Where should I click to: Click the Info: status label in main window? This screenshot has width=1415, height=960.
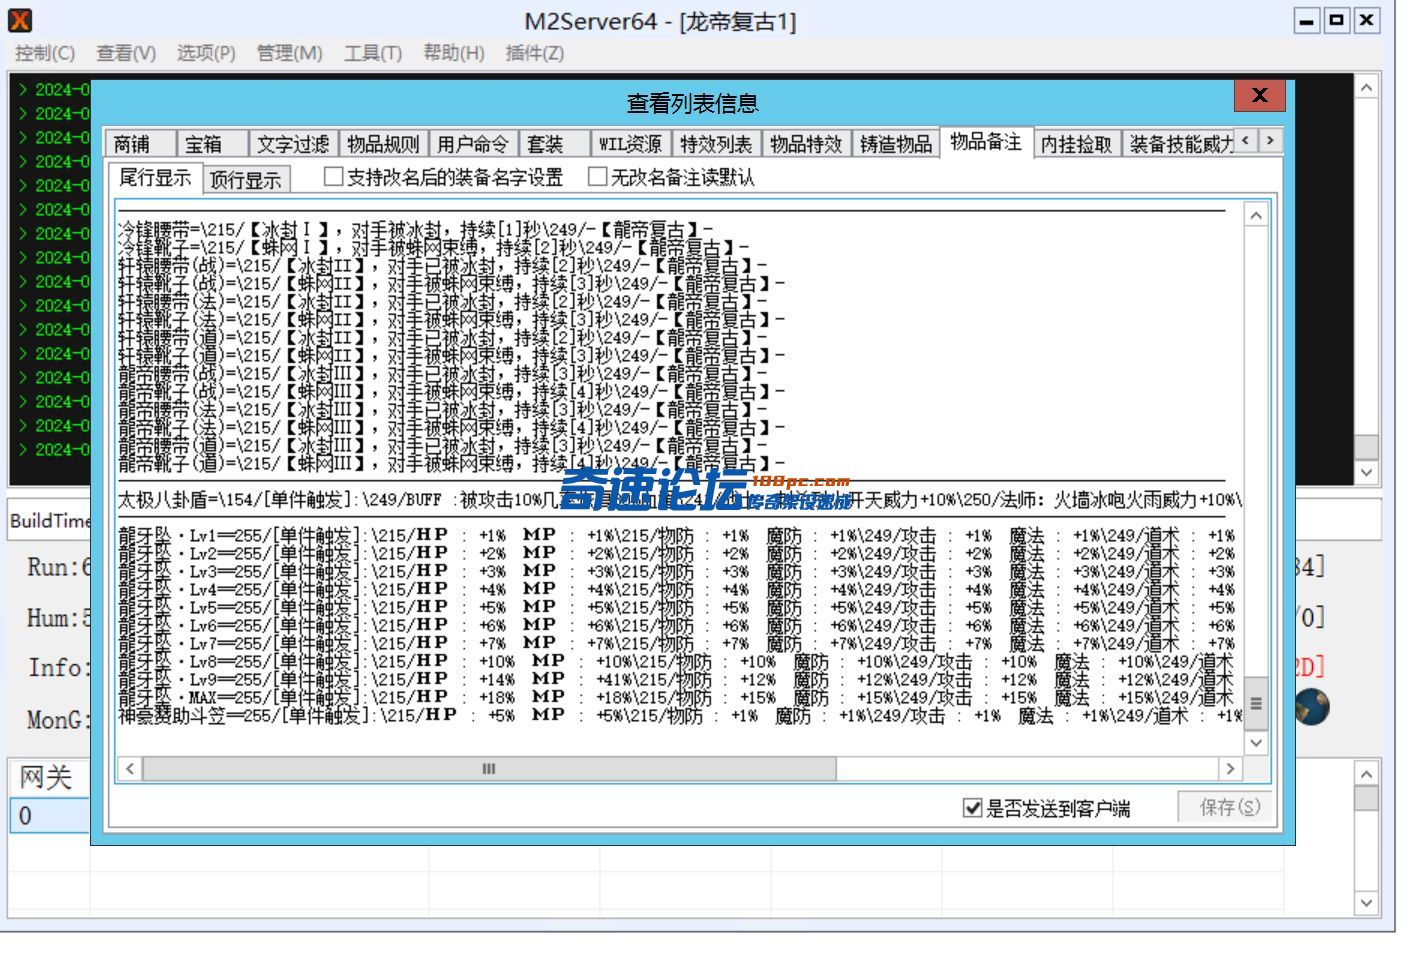[x=58, y=667]
